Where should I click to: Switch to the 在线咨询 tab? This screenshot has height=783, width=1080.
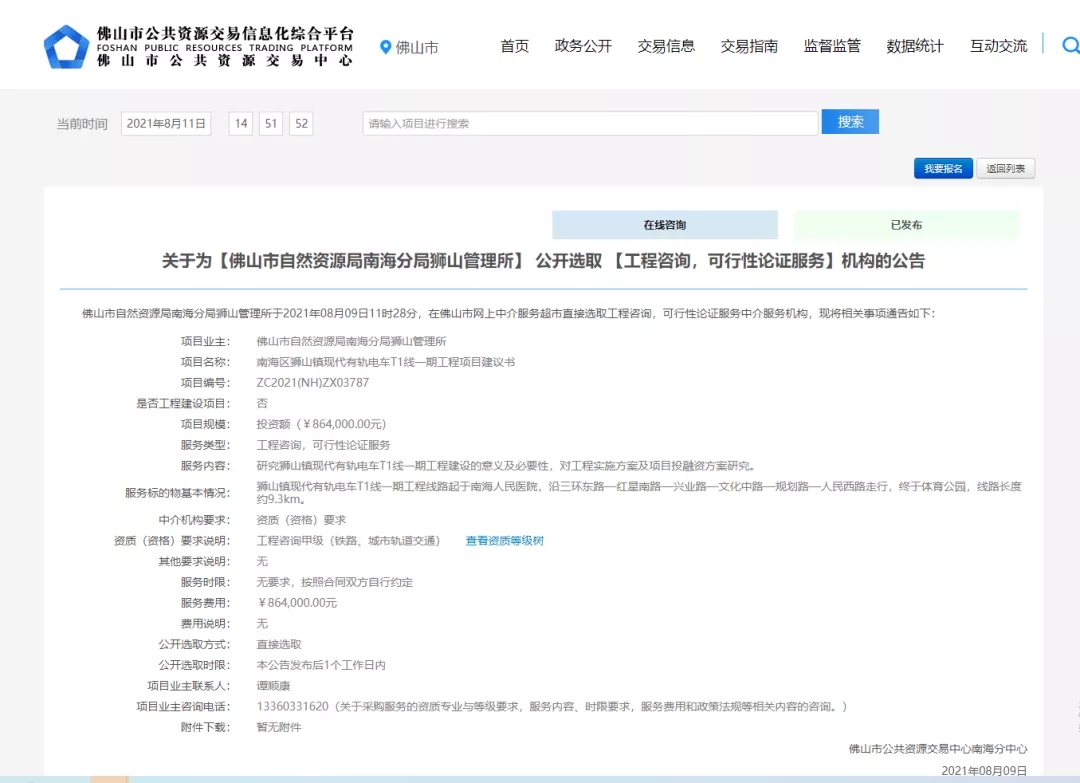tap(664, 225)
